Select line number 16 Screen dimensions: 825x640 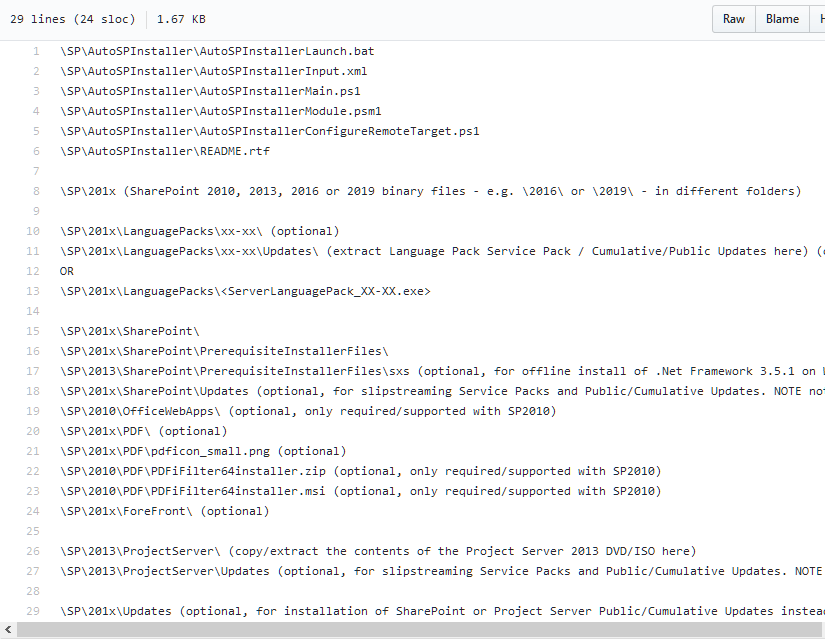coord(33,351)
